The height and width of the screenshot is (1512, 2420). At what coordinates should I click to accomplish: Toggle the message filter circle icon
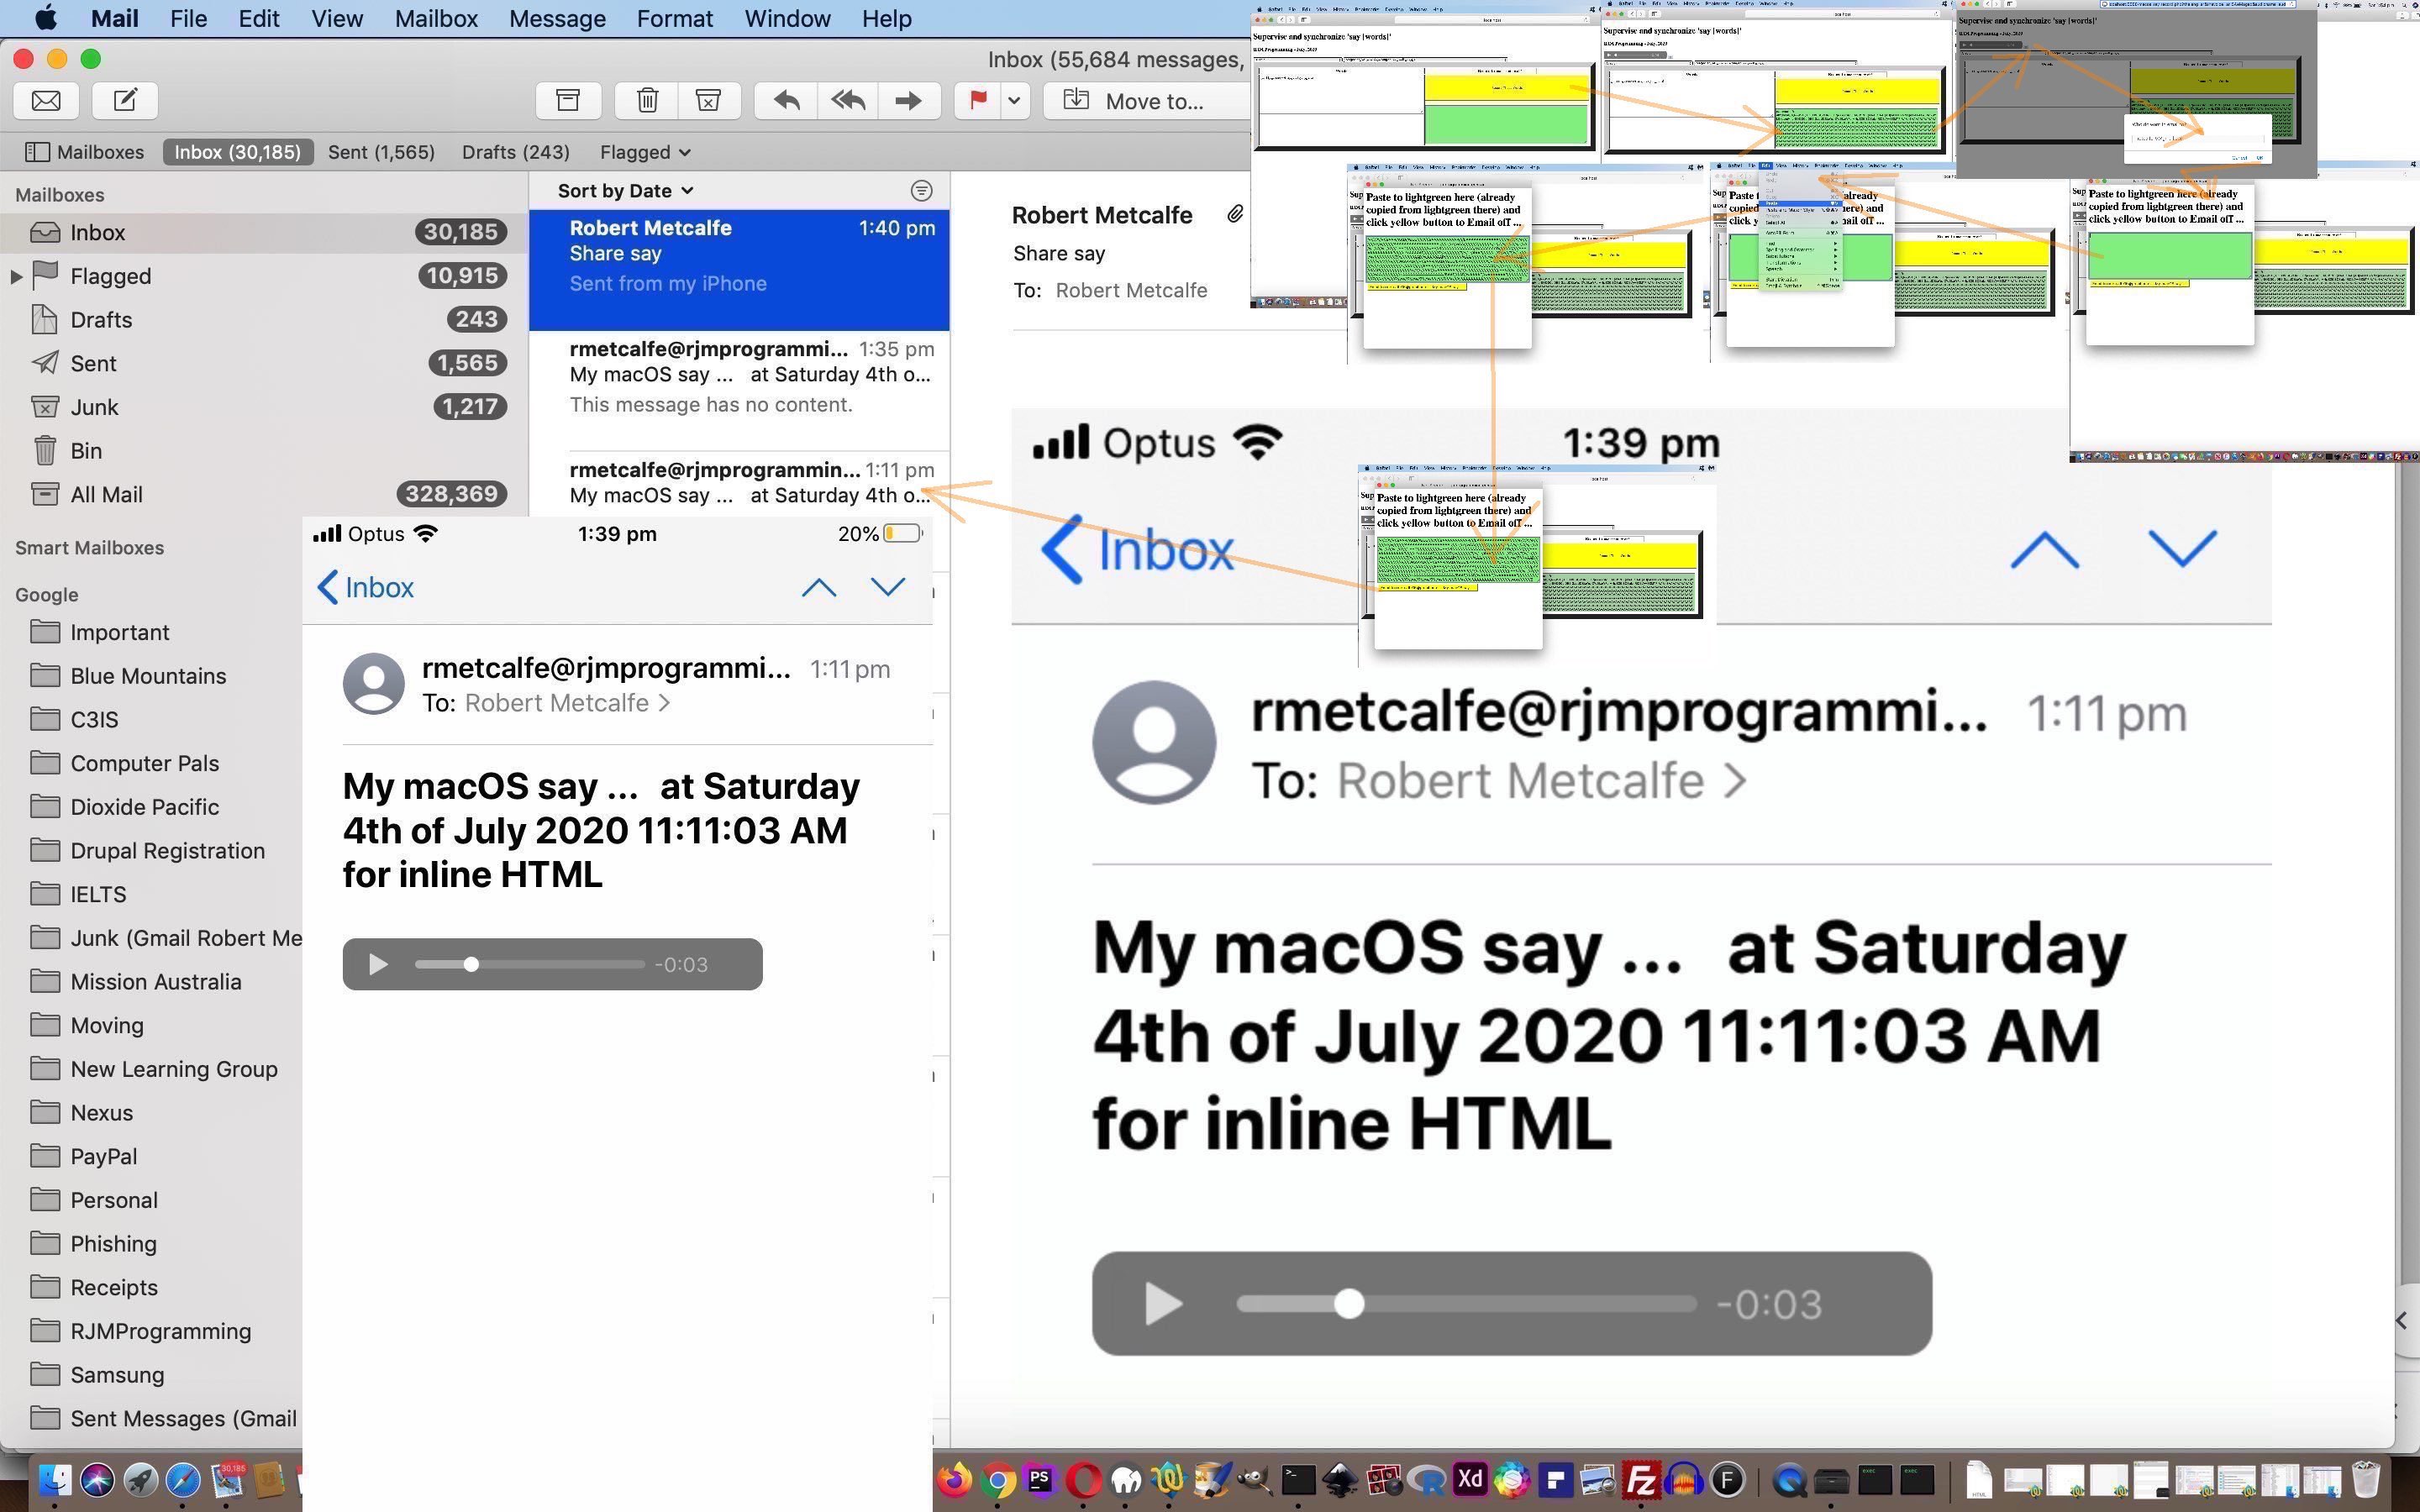tap(921, 190)
